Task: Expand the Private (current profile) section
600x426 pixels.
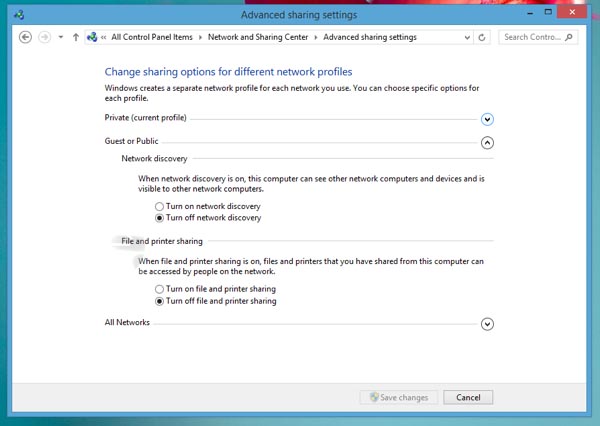Action: point(487,119)
